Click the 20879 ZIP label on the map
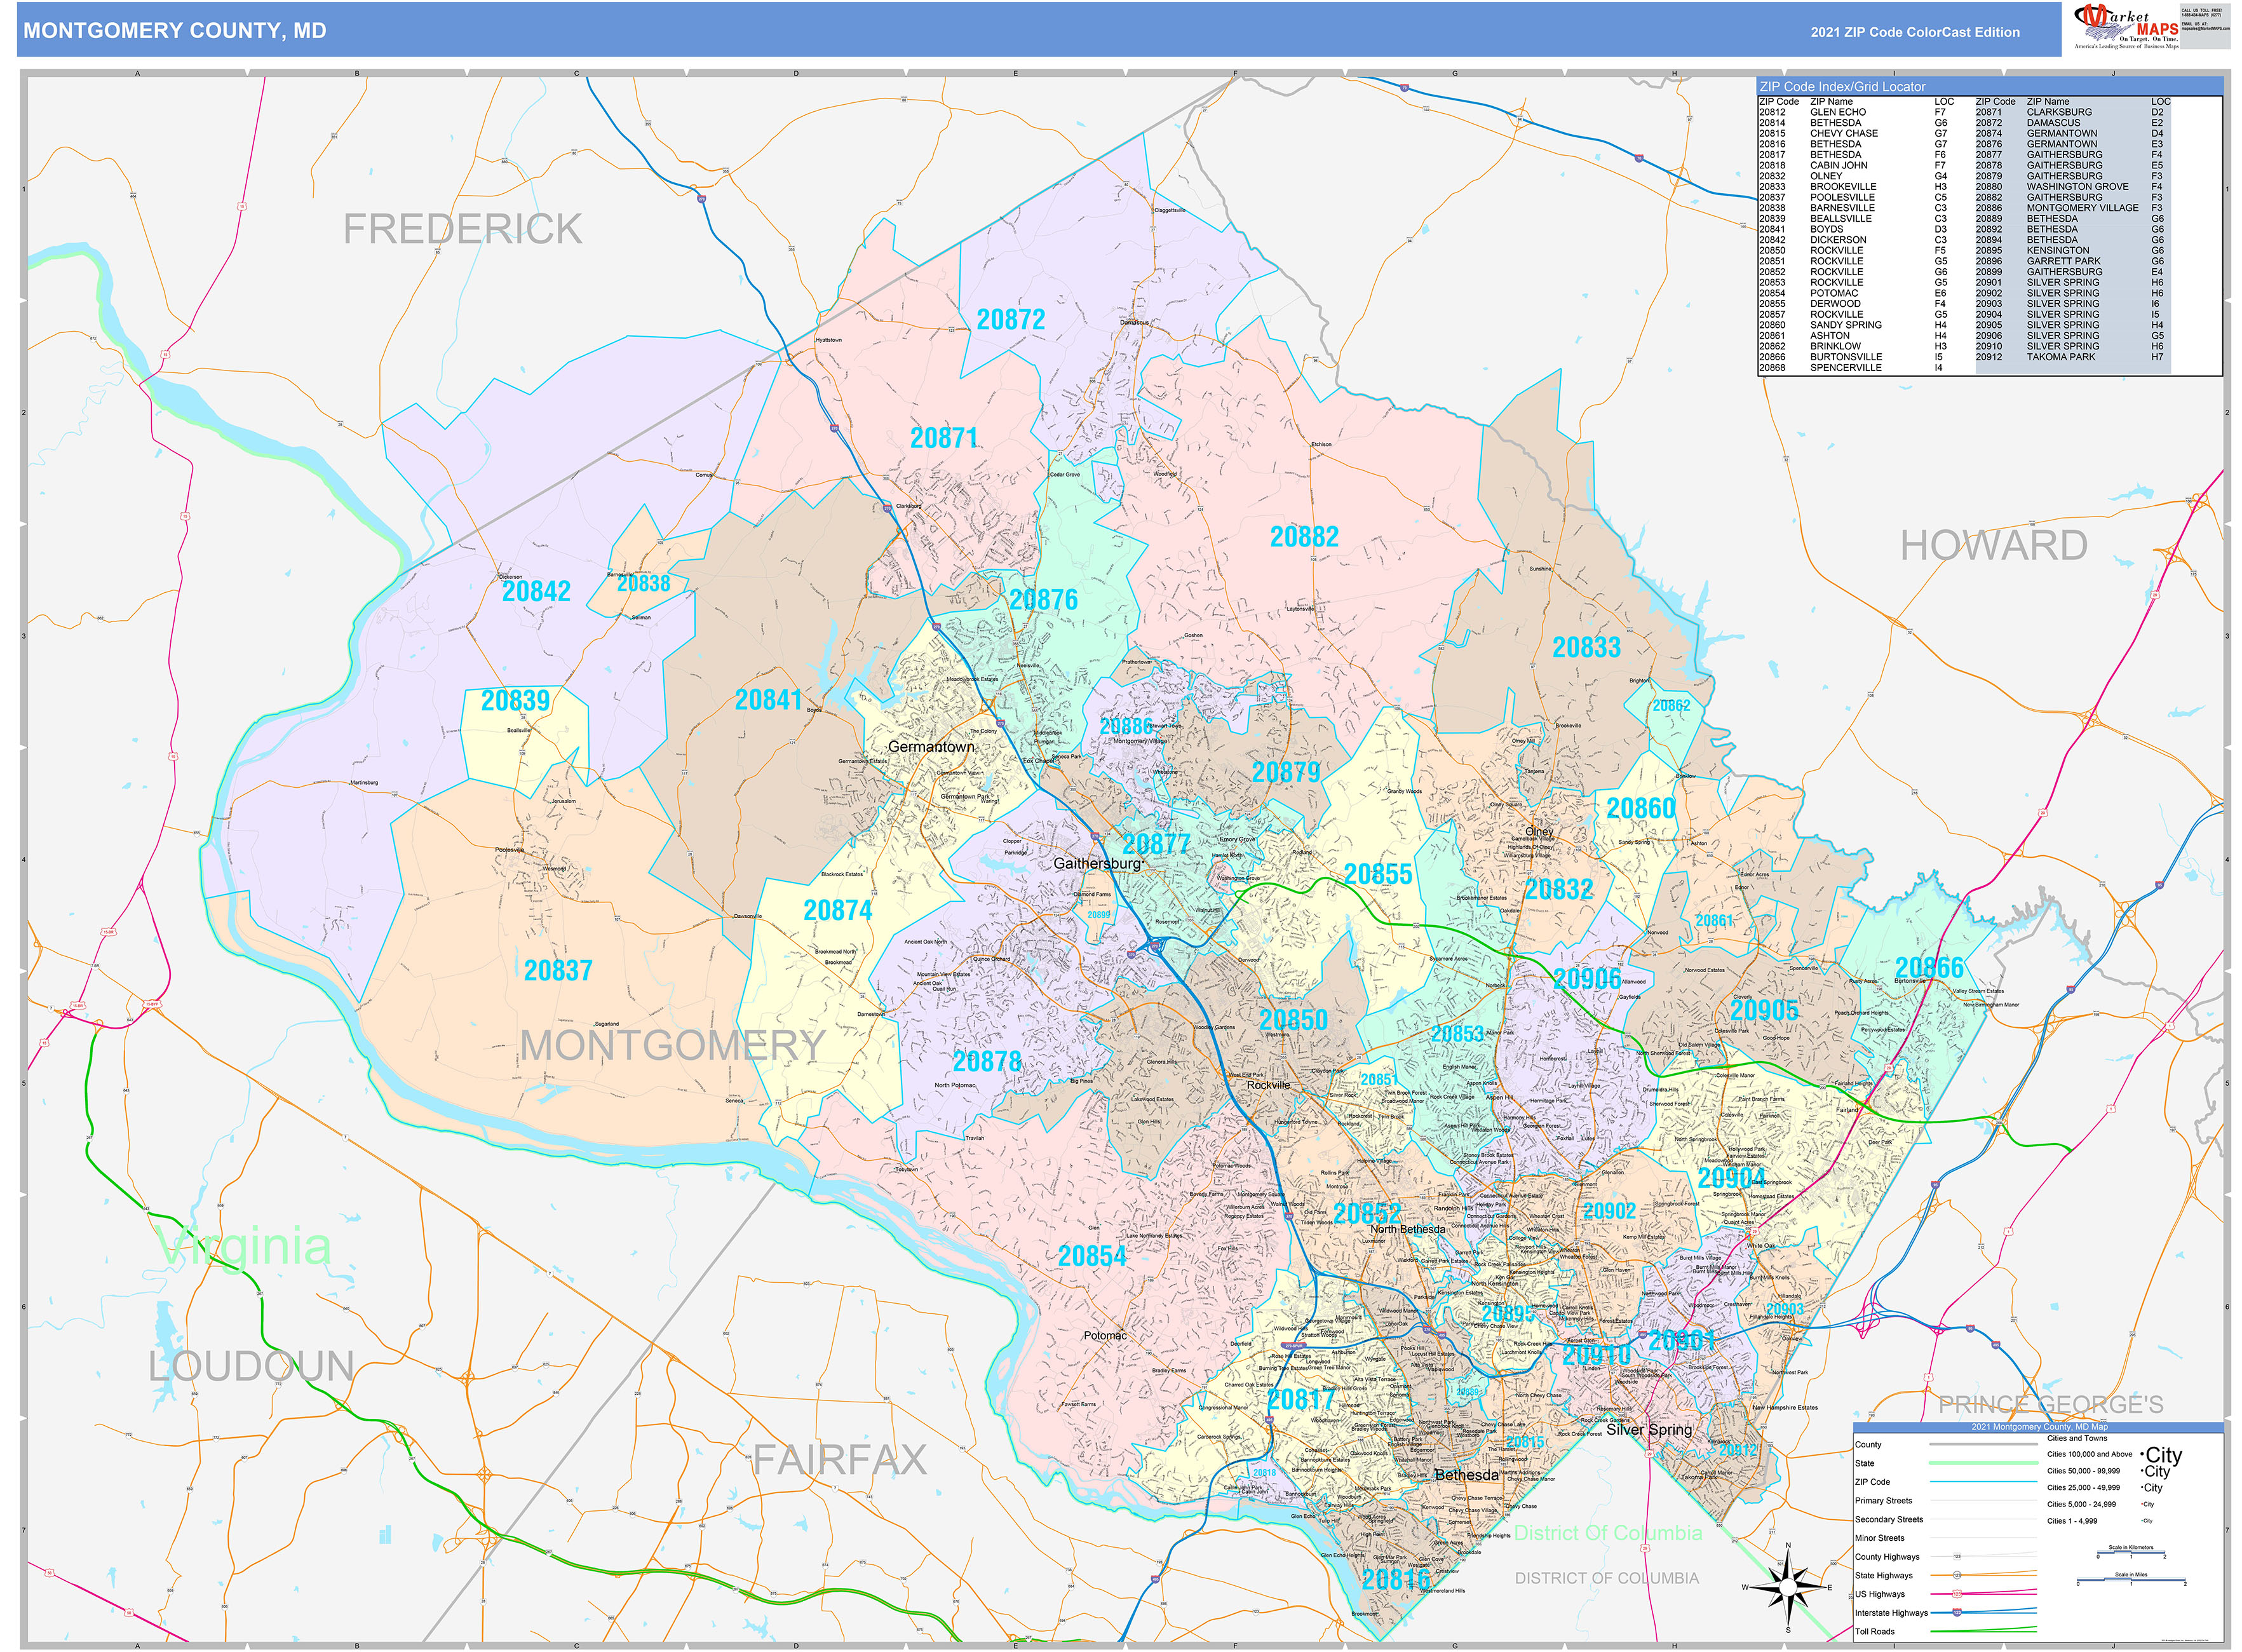Image resolution: width=2242 pixels, height=1652 pixels. point(1286,772)
